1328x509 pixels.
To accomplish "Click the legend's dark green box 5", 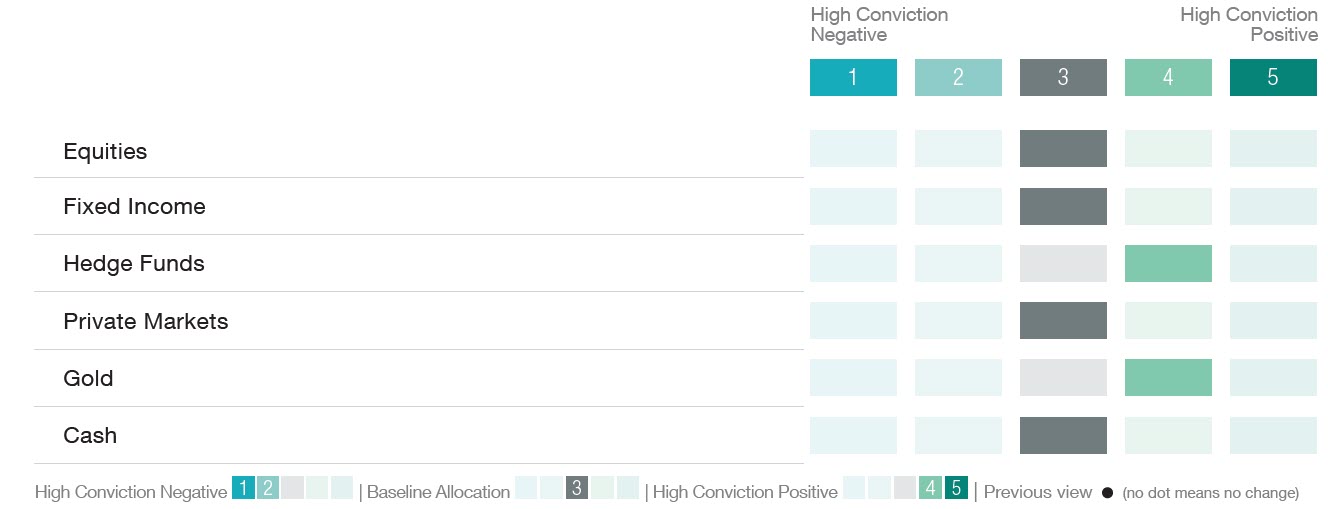I will (956, 488).
